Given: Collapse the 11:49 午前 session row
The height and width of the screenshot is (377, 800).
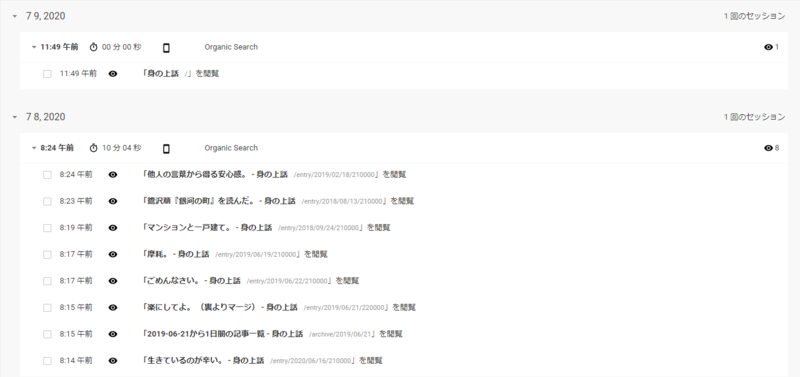Looking at the screenshot, I should (x=34, y=47).
